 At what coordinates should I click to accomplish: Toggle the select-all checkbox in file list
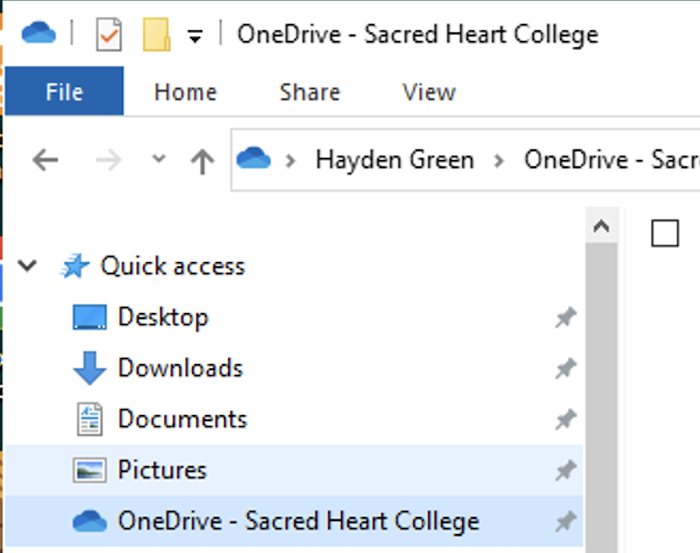coord(665,233)
